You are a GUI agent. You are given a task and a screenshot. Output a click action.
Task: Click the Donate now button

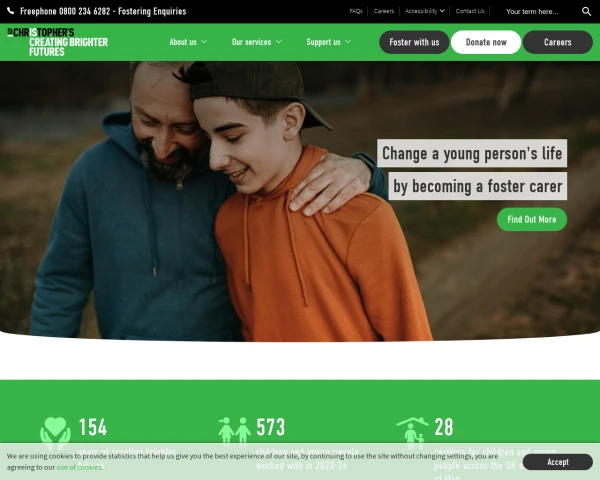pos(486,42)
